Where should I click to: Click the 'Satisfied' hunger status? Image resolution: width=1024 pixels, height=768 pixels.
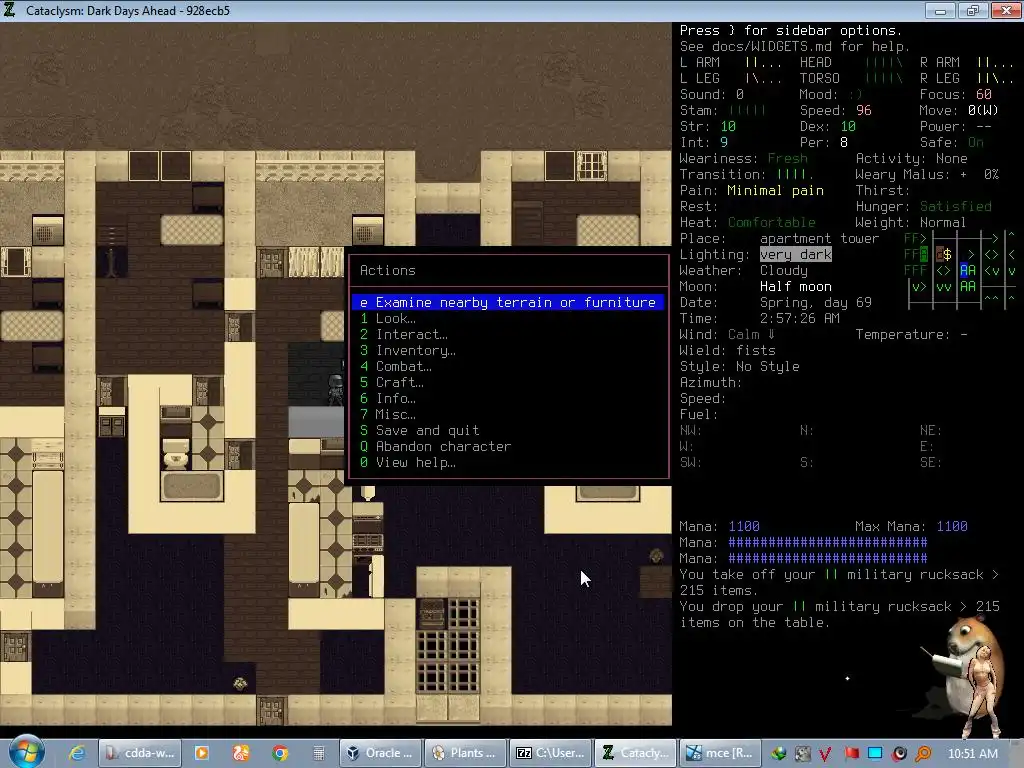coord(955,206)
